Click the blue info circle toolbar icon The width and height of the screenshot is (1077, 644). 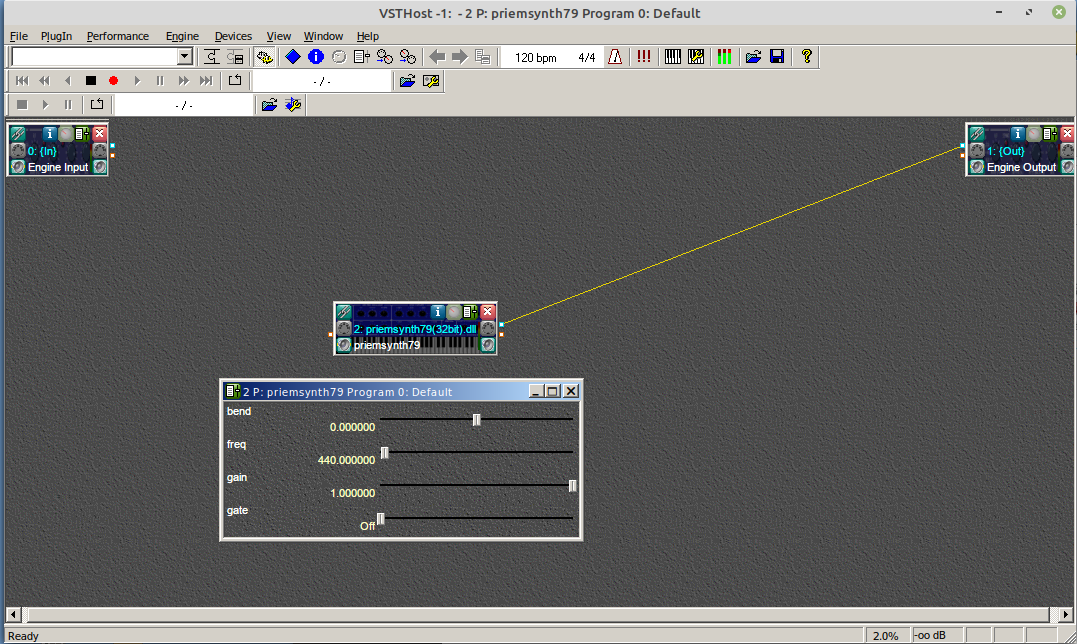click(x=316, y=57)
